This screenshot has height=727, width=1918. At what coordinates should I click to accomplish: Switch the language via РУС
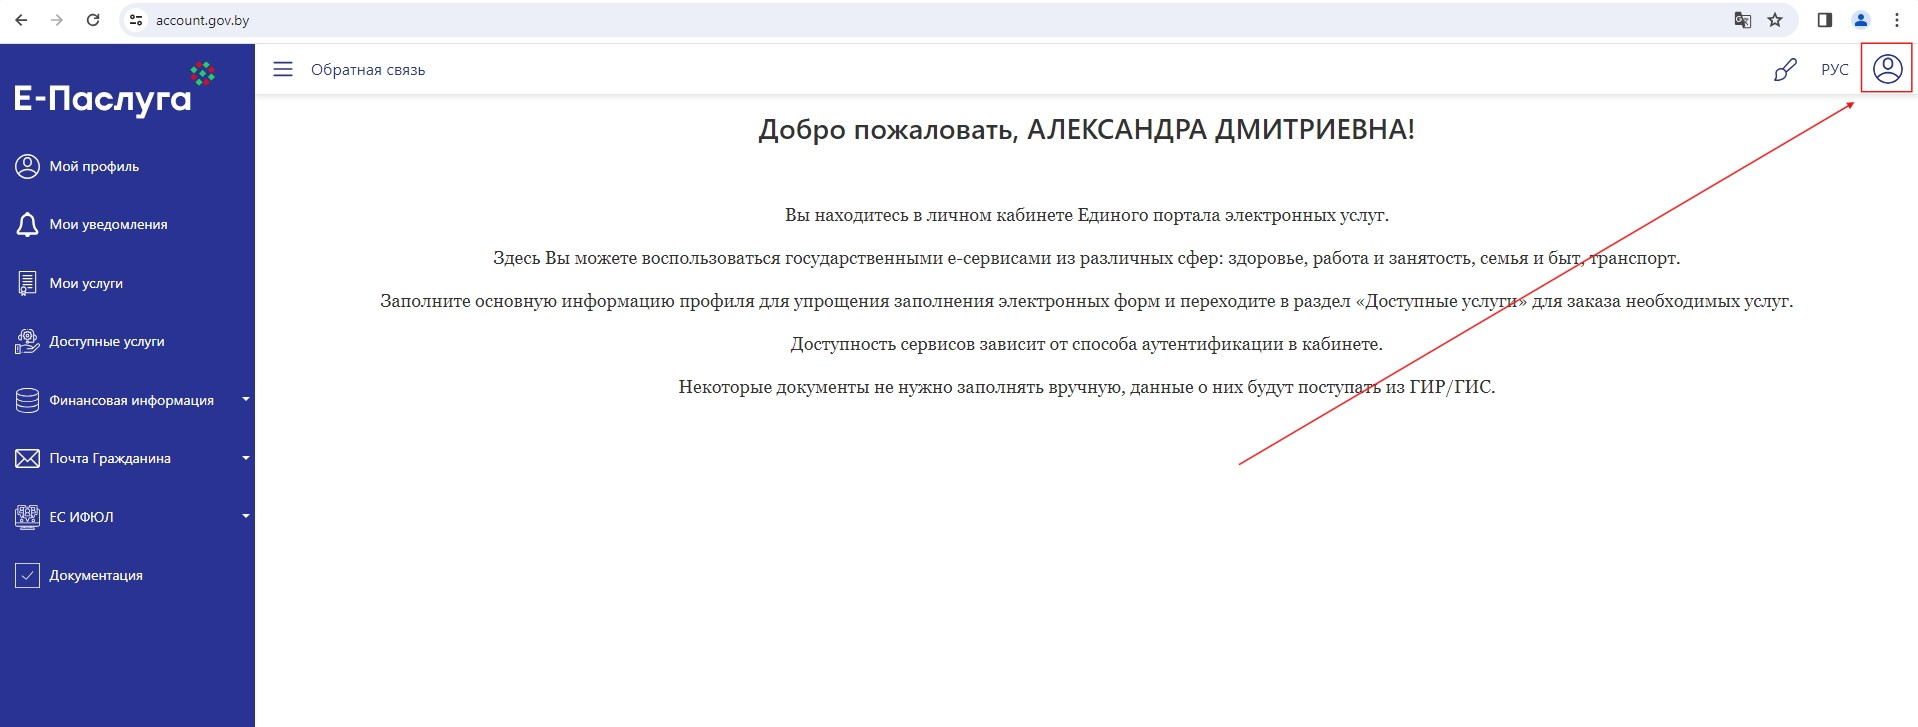click(x=1834, y=70)
